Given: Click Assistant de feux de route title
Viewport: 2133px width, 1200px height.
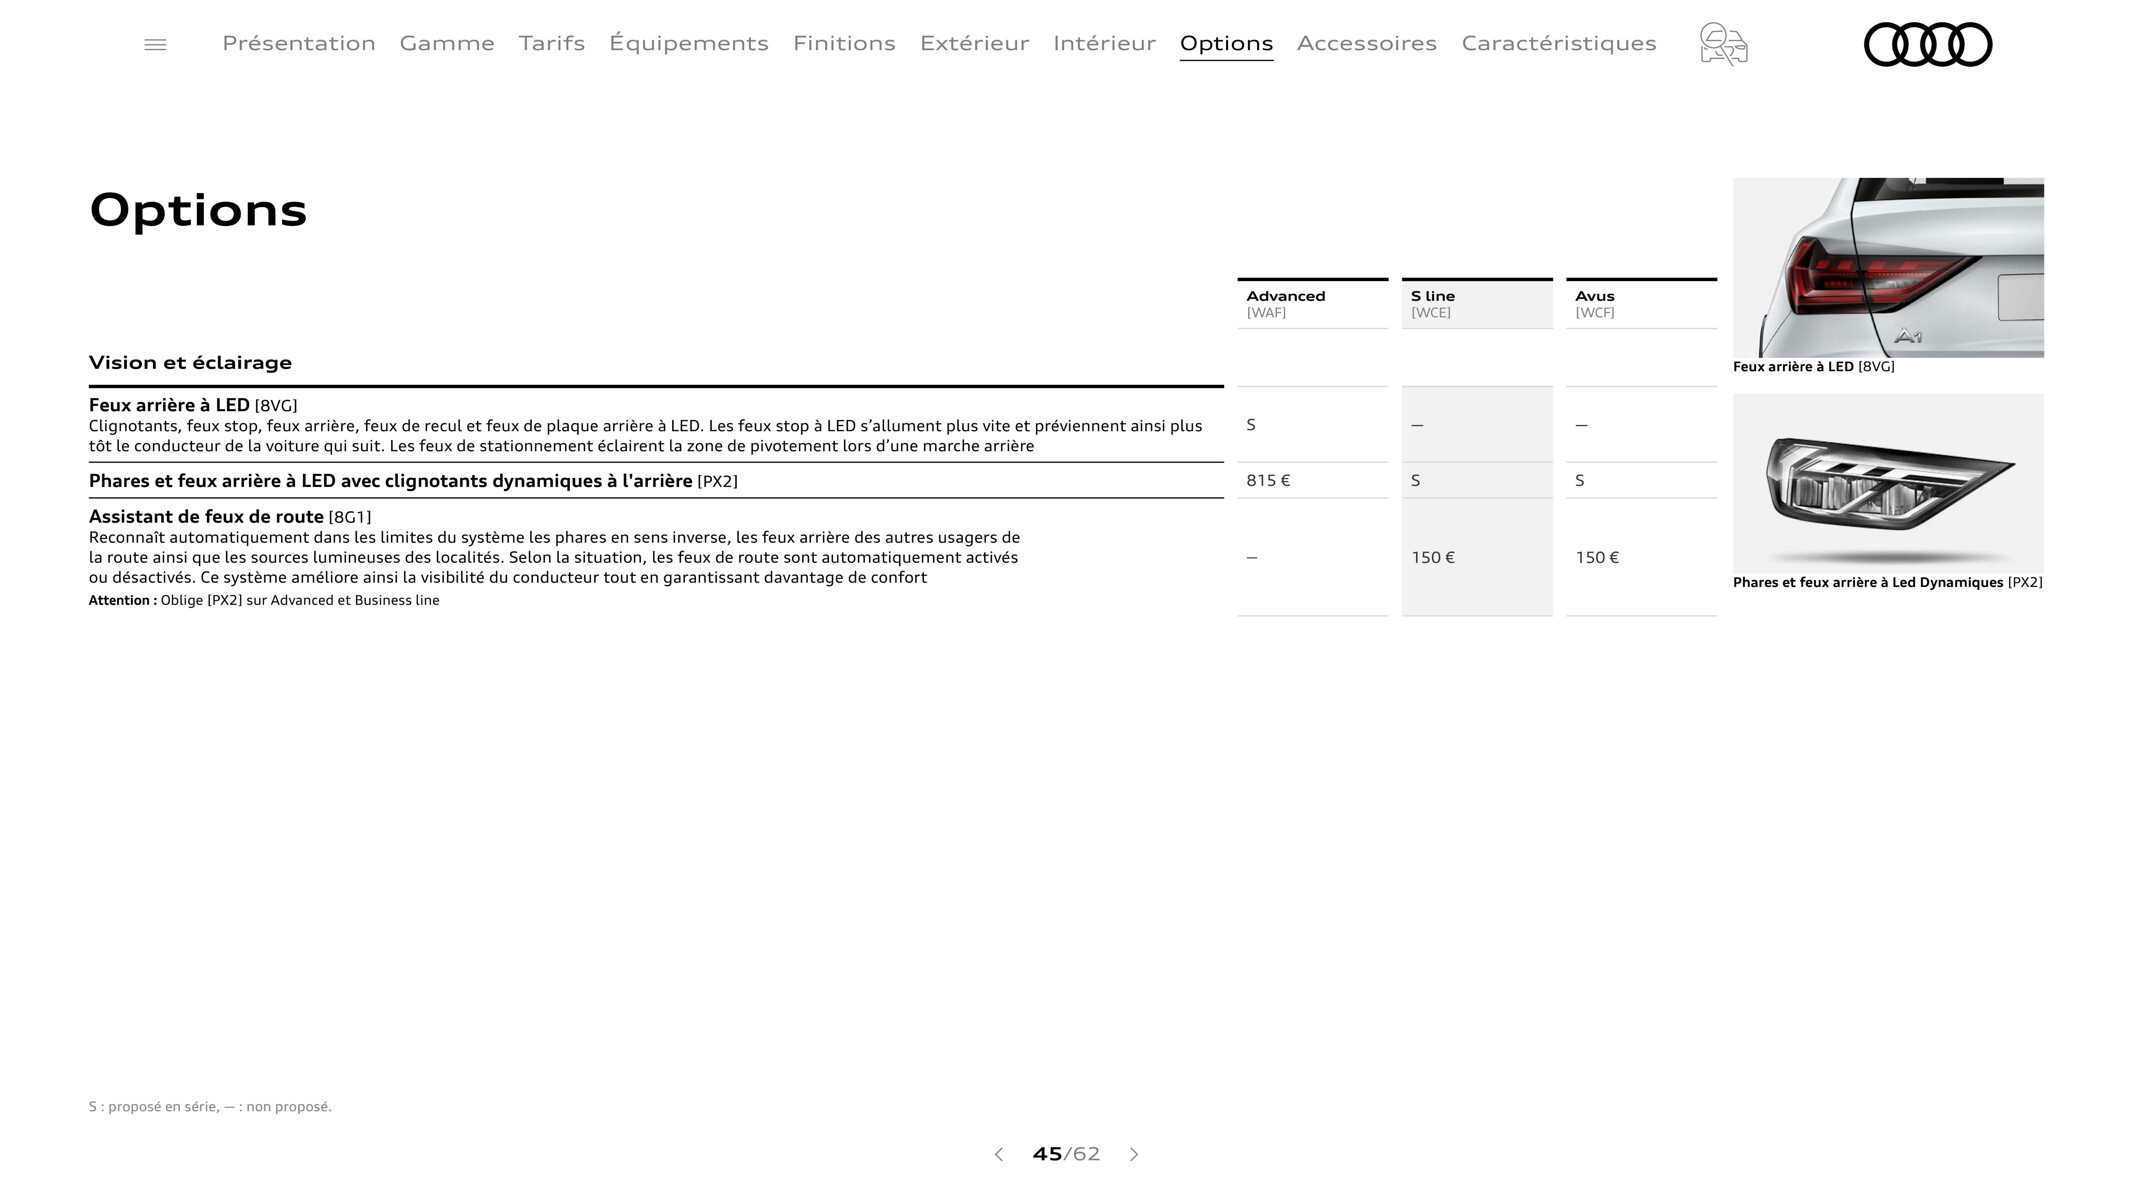Looking at the screenshot, I should click(x=230, y=517).
